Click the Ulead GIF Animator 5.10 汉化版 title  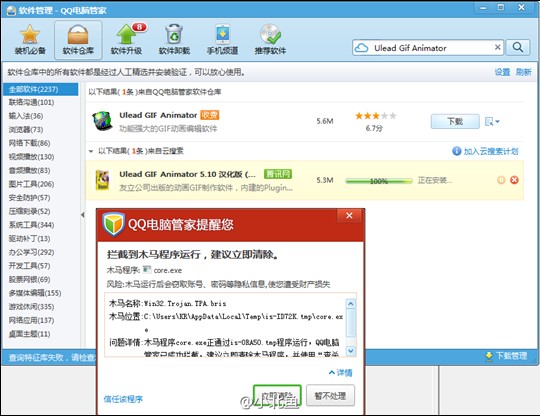187,174
